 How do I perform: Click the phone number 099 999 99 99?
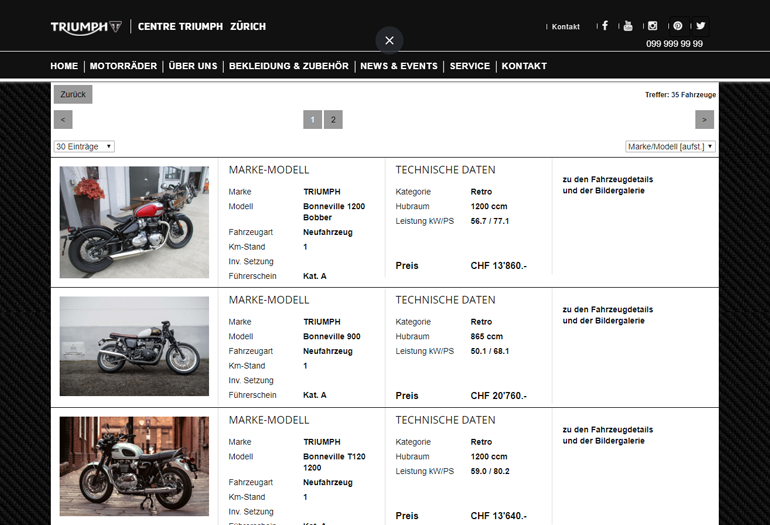[674, 44]
